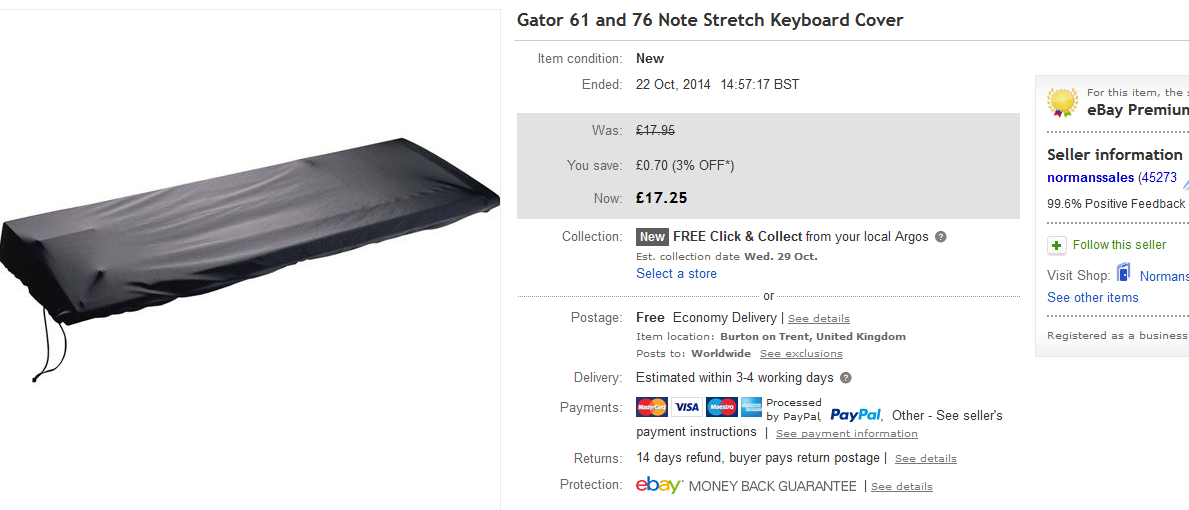Viewport: 1189px width, 510px height.
Task: Click the eBay money back guarantee logo
Action: point(659,485)
